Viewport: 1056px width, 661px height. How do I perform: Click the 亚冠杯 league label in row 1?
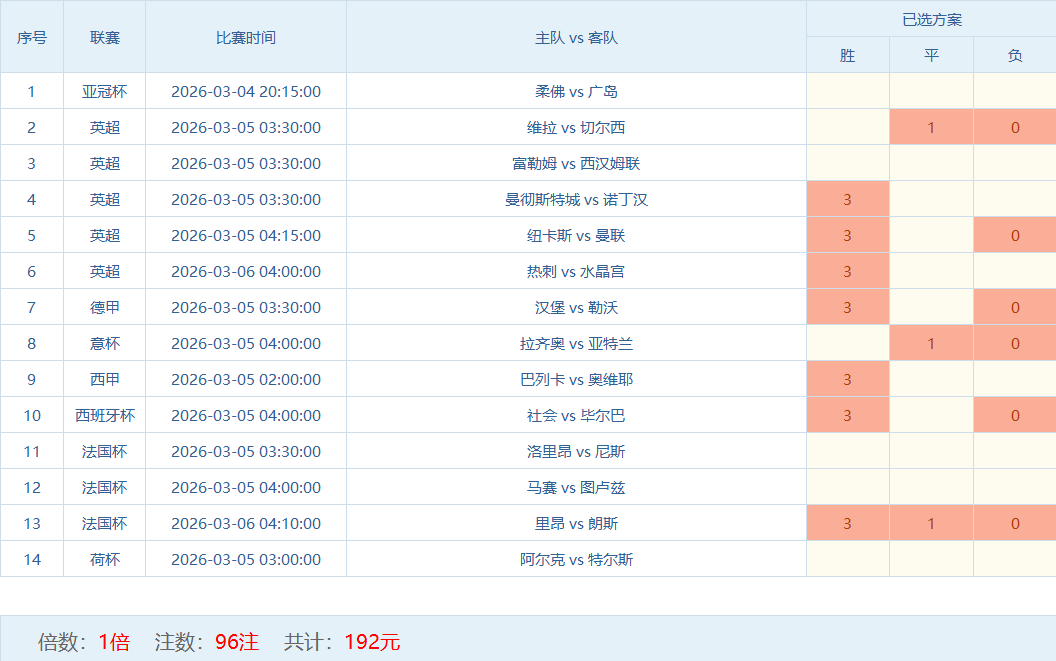click(104, 91)
